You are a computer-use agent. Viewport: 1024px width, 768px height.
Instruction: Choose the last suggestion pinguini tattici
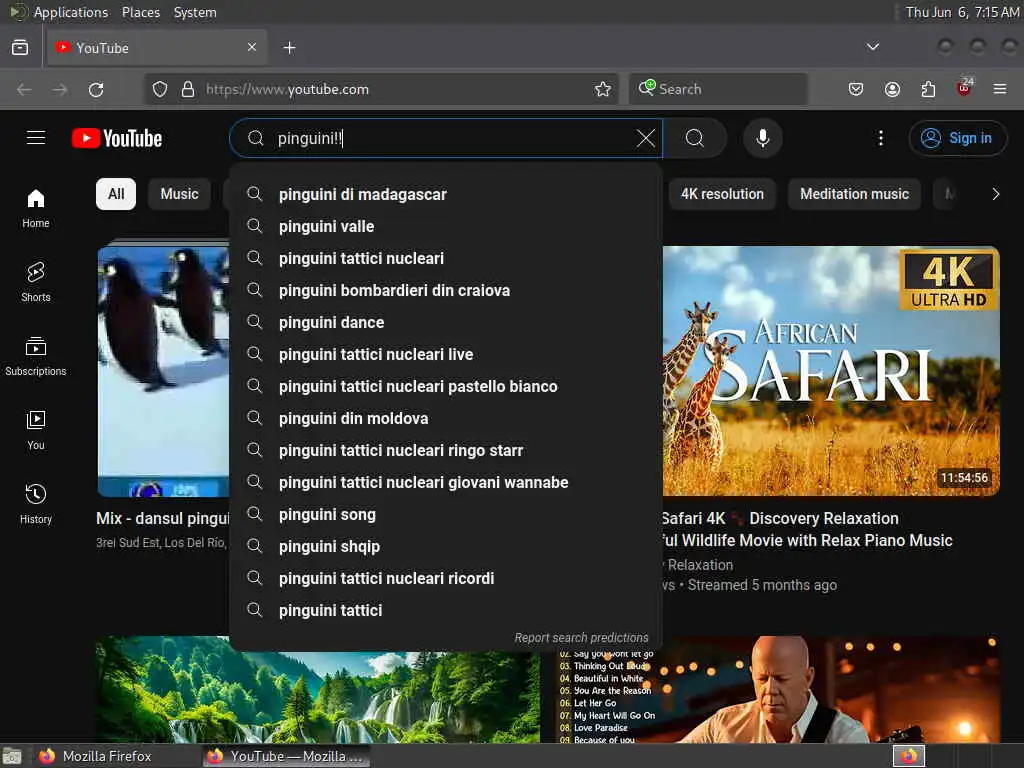point(446,610)
